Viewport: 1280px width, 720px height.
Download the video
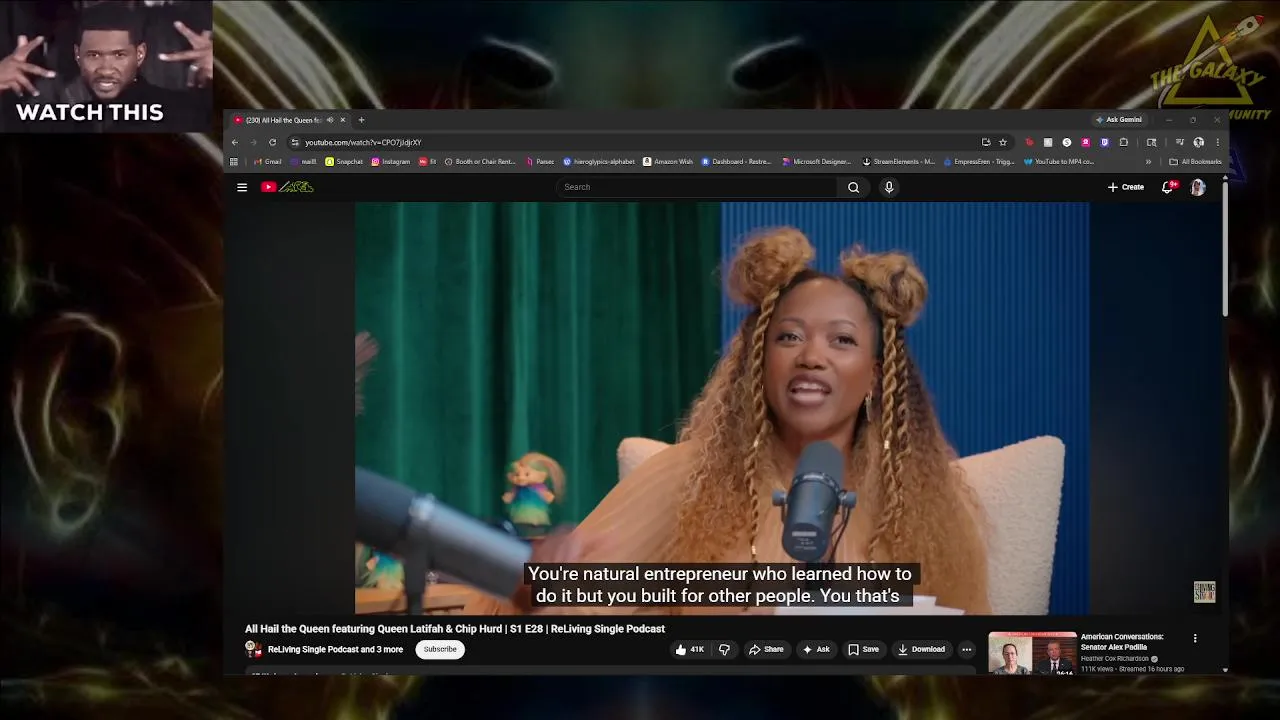pos(921,649)
